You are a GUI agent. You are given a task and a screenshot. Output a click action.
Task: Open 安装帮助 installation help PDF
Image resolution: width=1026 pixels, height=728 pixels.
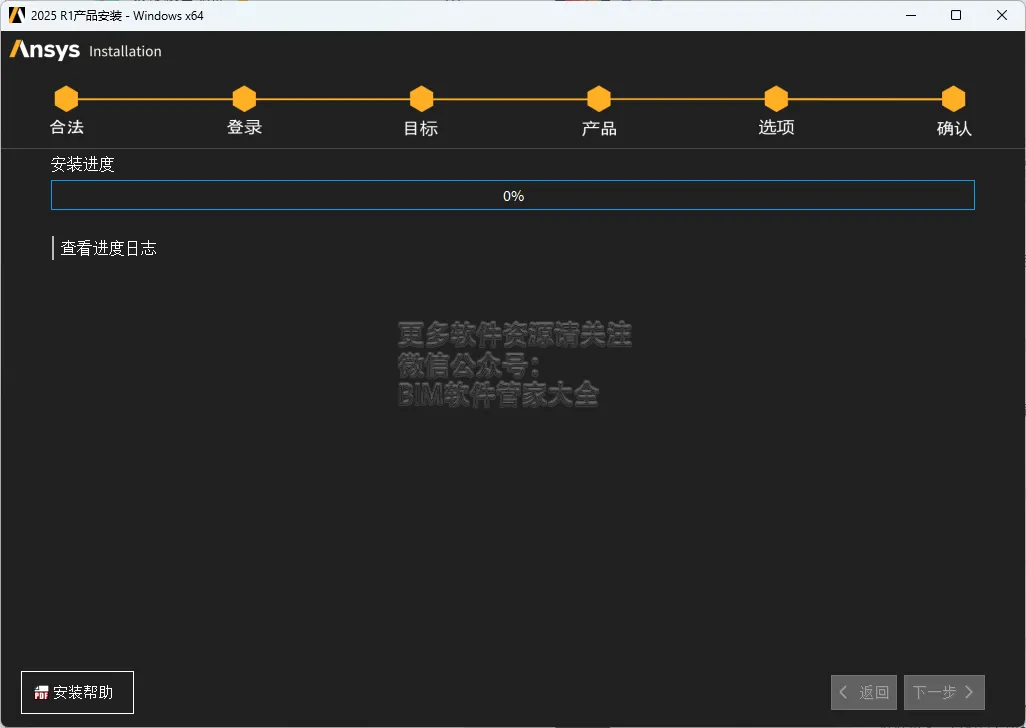[x=77, y=692]
